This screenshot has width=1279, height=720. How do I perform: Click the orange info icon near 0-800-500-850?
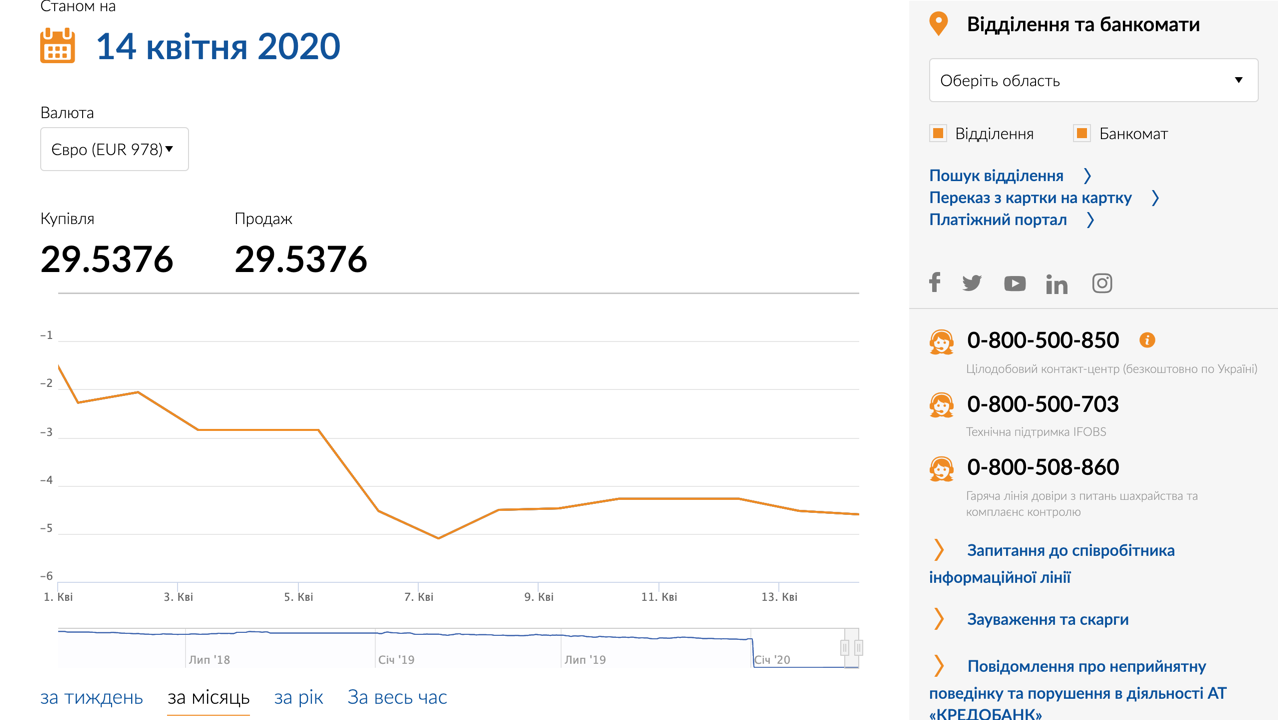point(1147,340)
